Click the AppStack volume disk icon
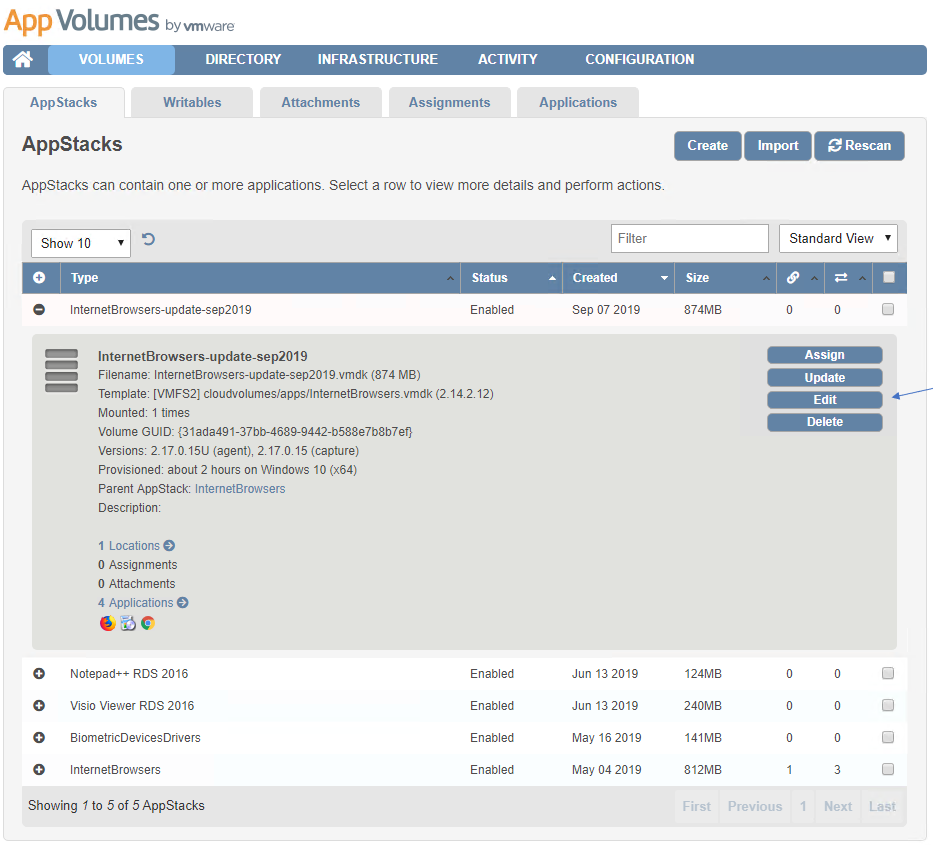 pos(62,371)
